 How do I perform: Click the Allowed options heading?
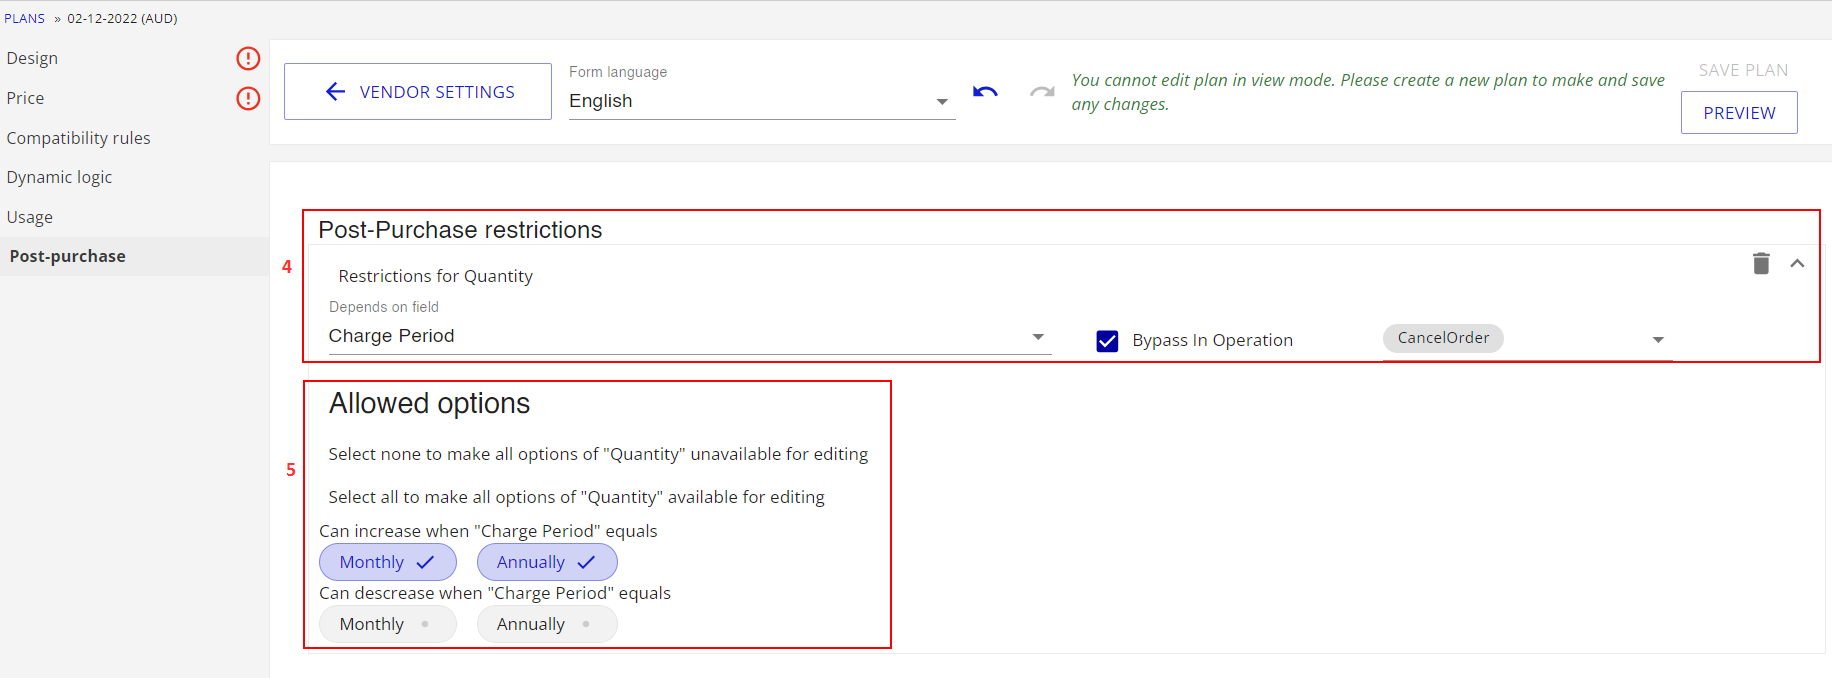(430, 403)
